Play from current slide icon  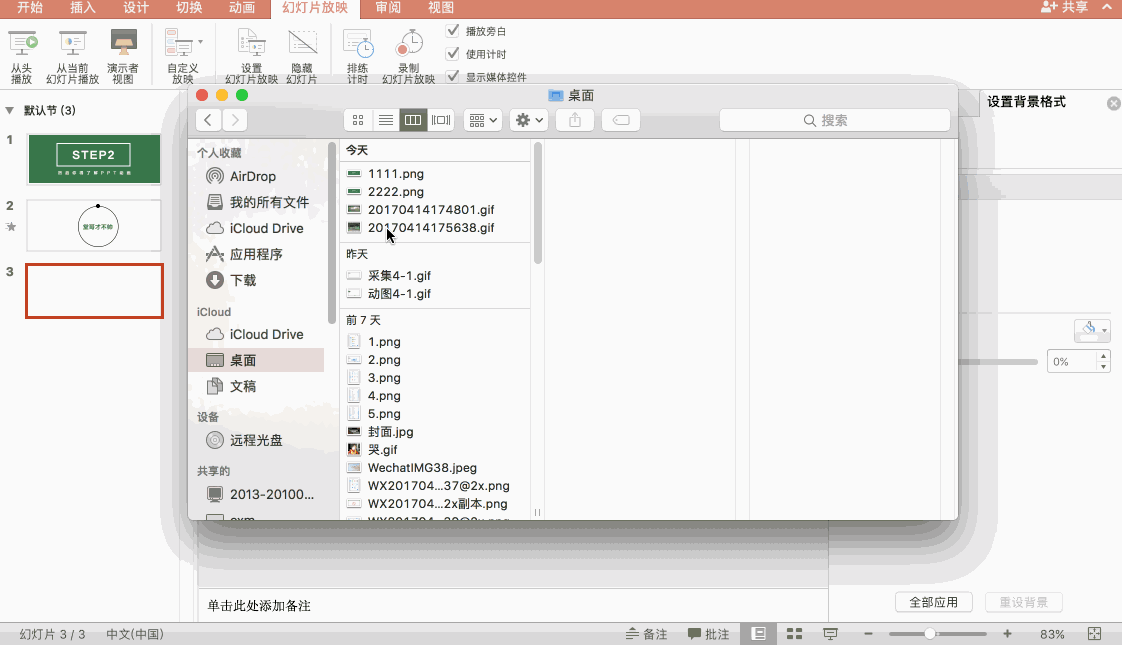click(x=72, y=44)
